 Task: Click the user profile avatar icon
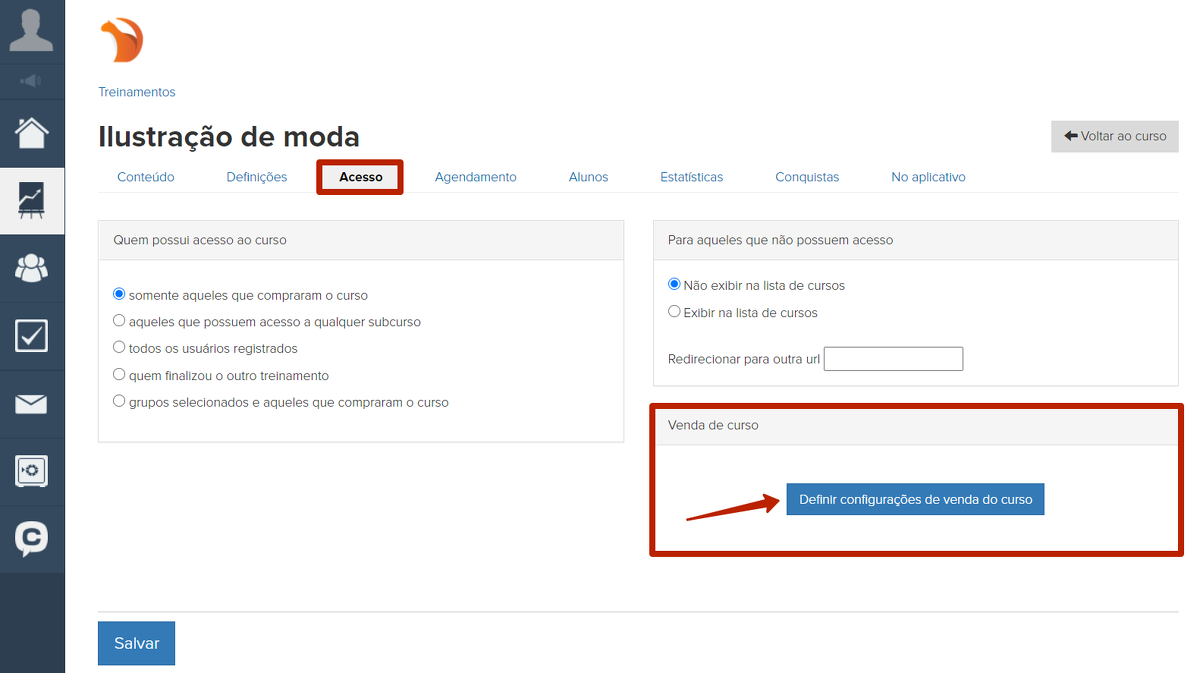[x=31, y=30]
